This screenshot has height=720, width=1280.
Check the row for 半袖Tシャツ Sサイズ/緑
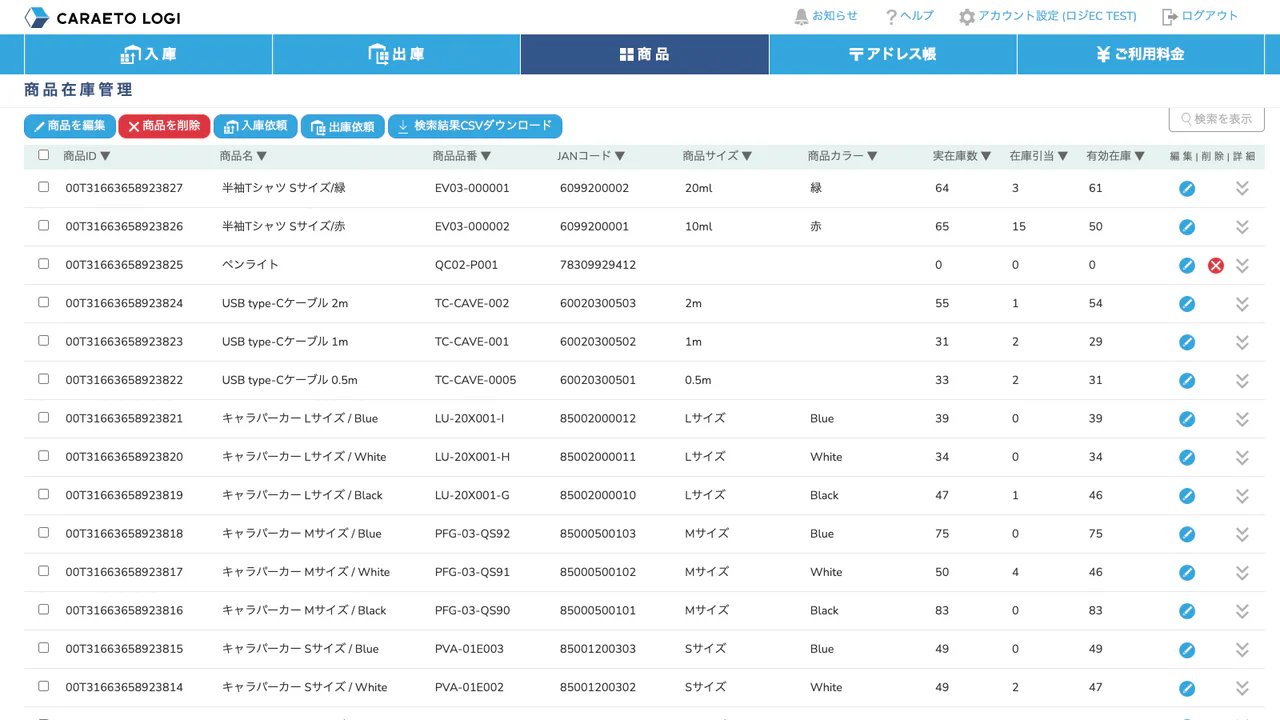pyautogui.click(x=43, y=187)
